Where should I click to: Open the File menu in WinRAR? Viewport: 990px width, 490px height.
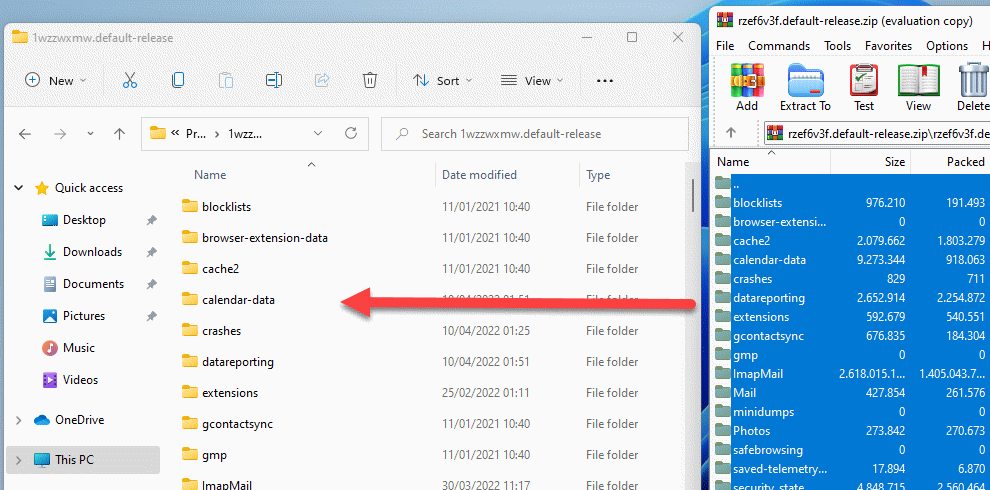(x=725, y=46)
